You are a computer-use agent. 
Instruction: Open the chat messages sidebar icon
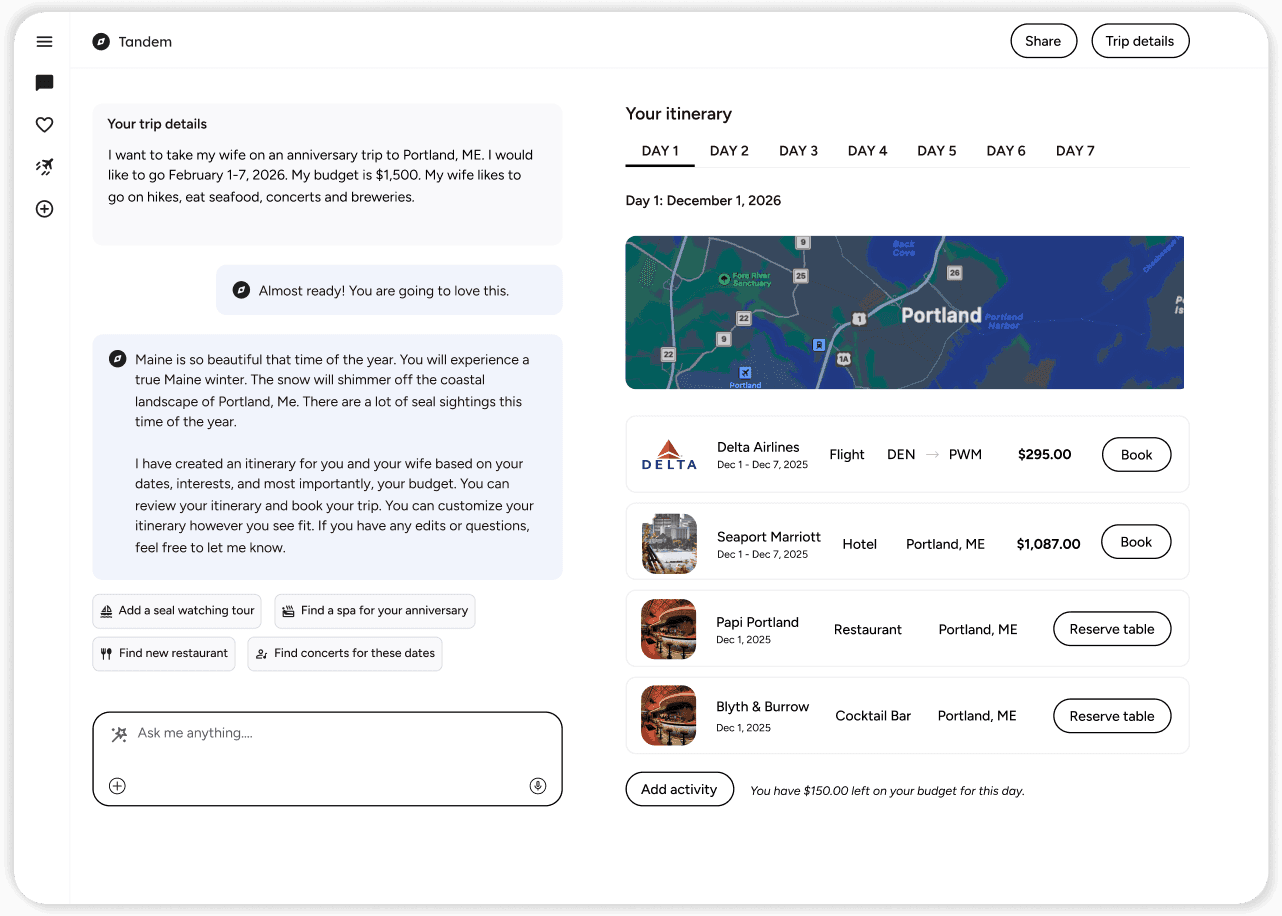coord(44,83)
